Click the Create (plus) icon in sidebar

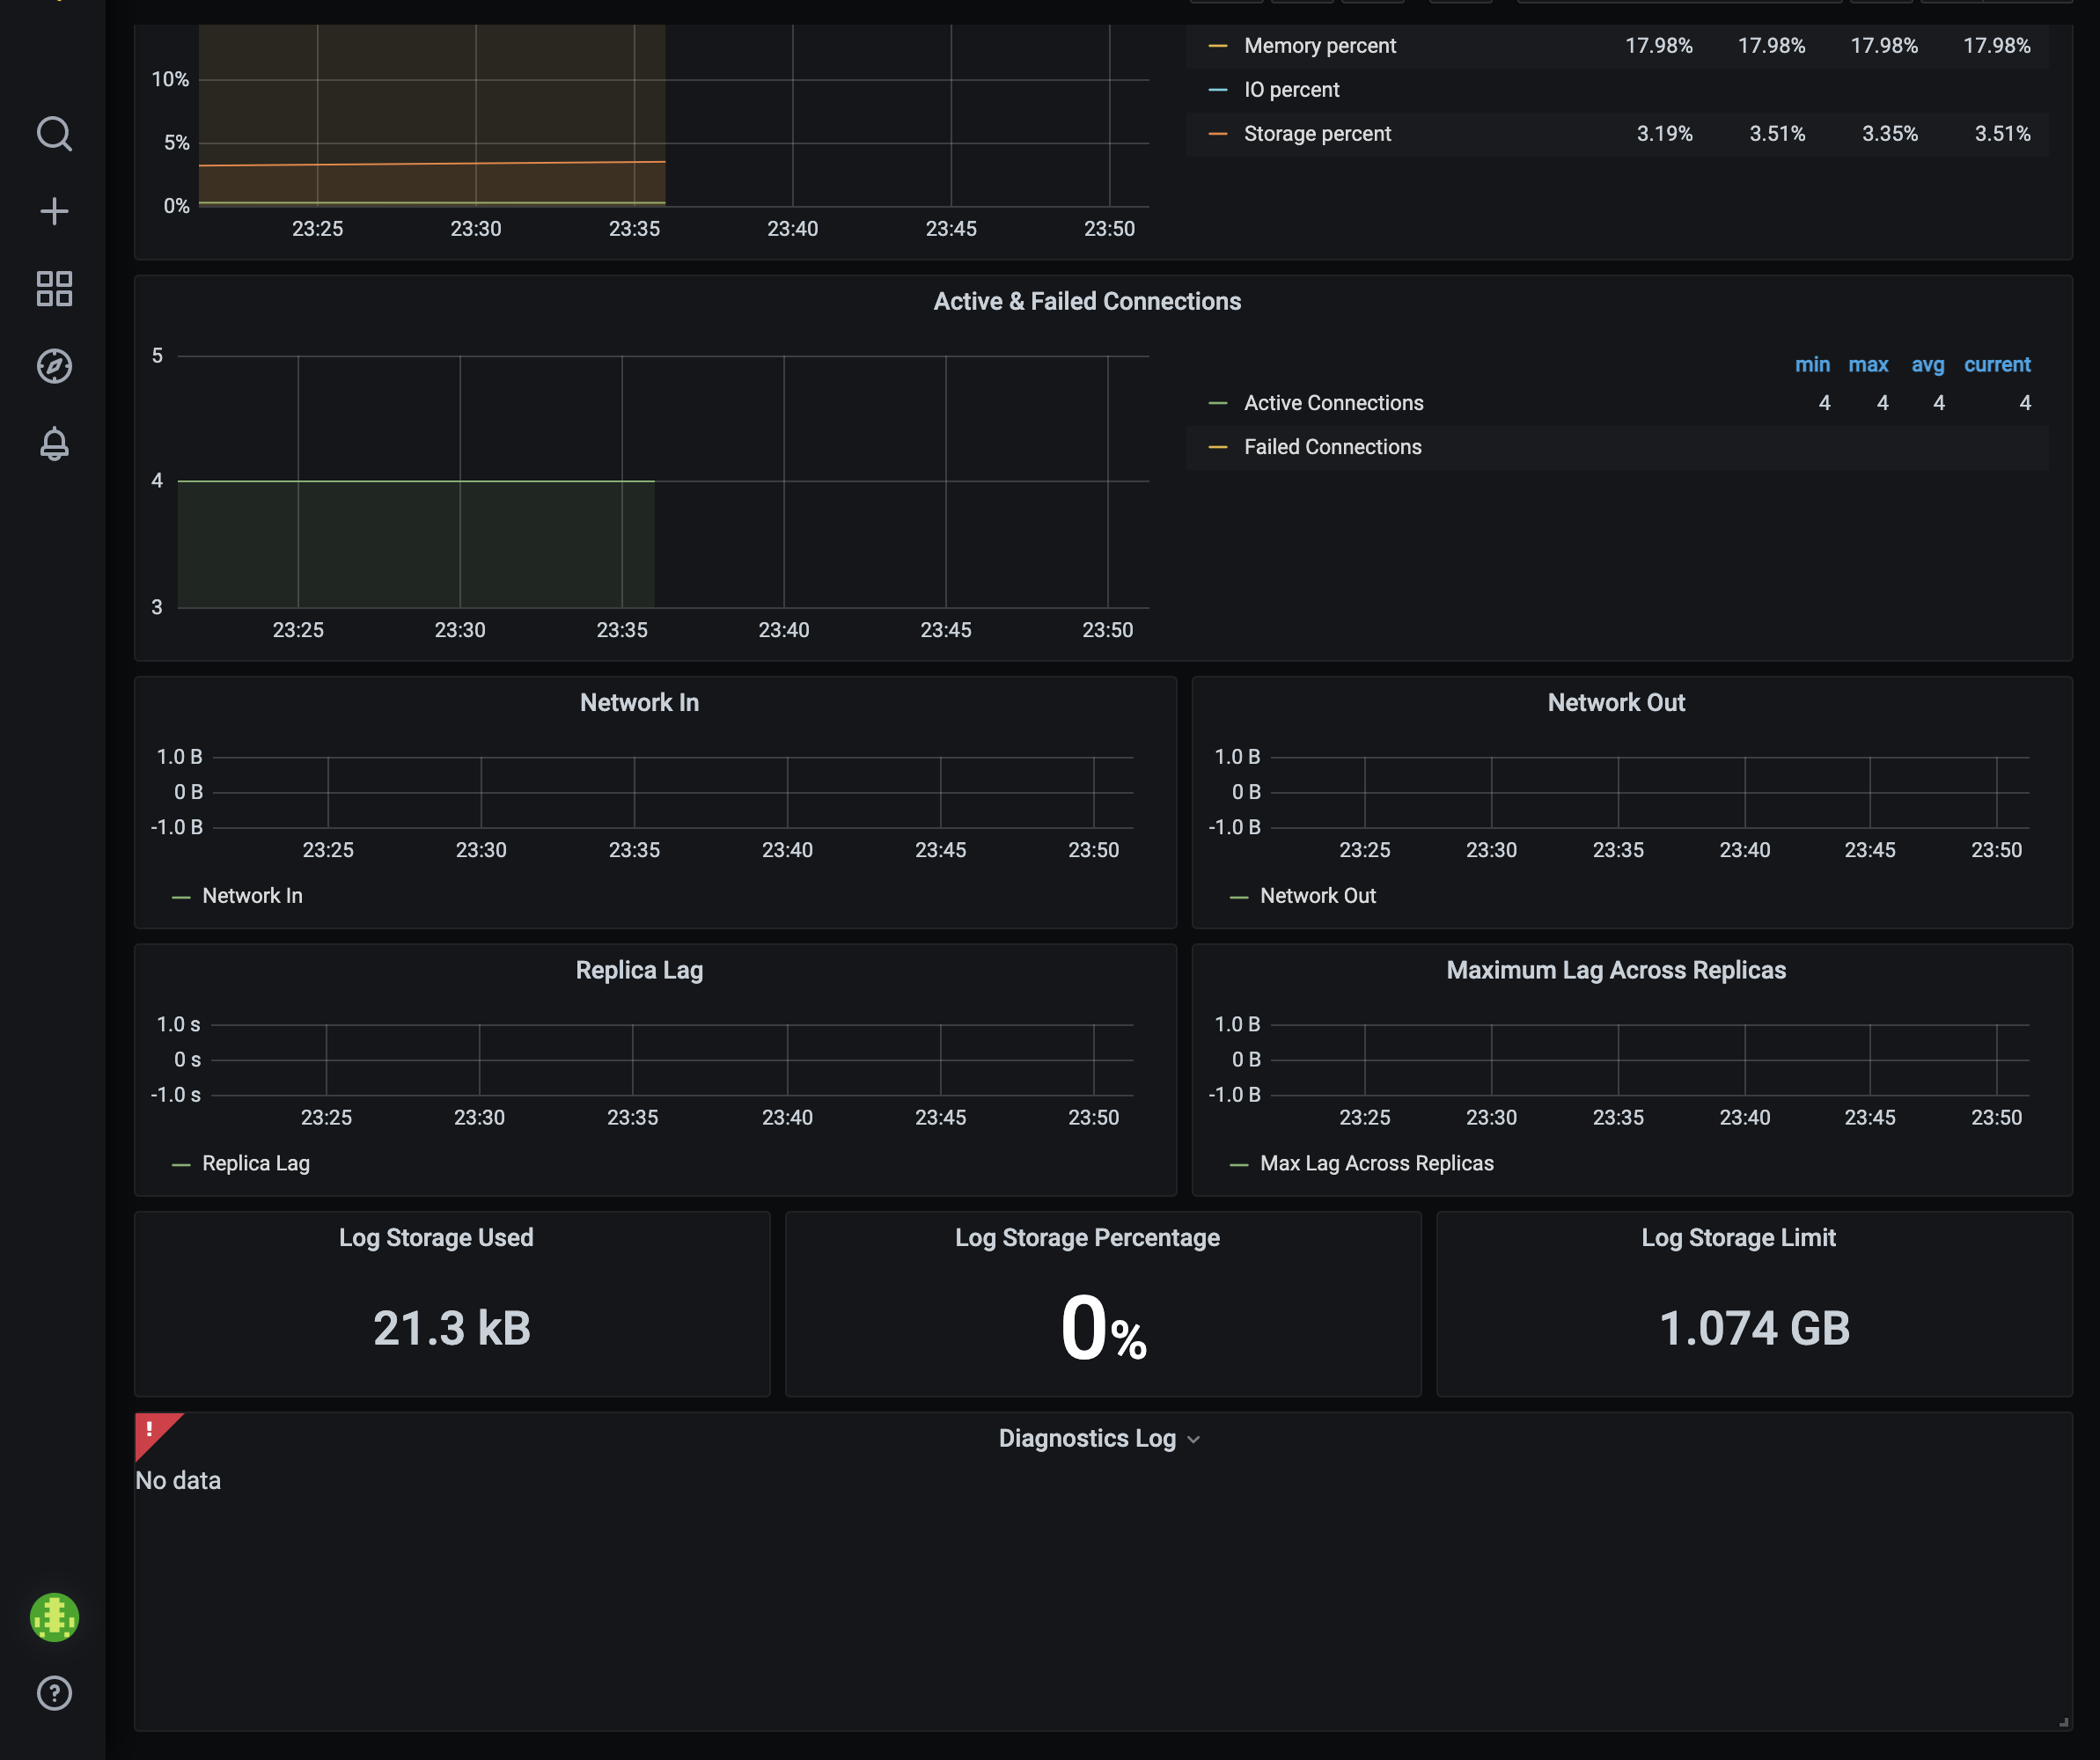tap(55, 210)
